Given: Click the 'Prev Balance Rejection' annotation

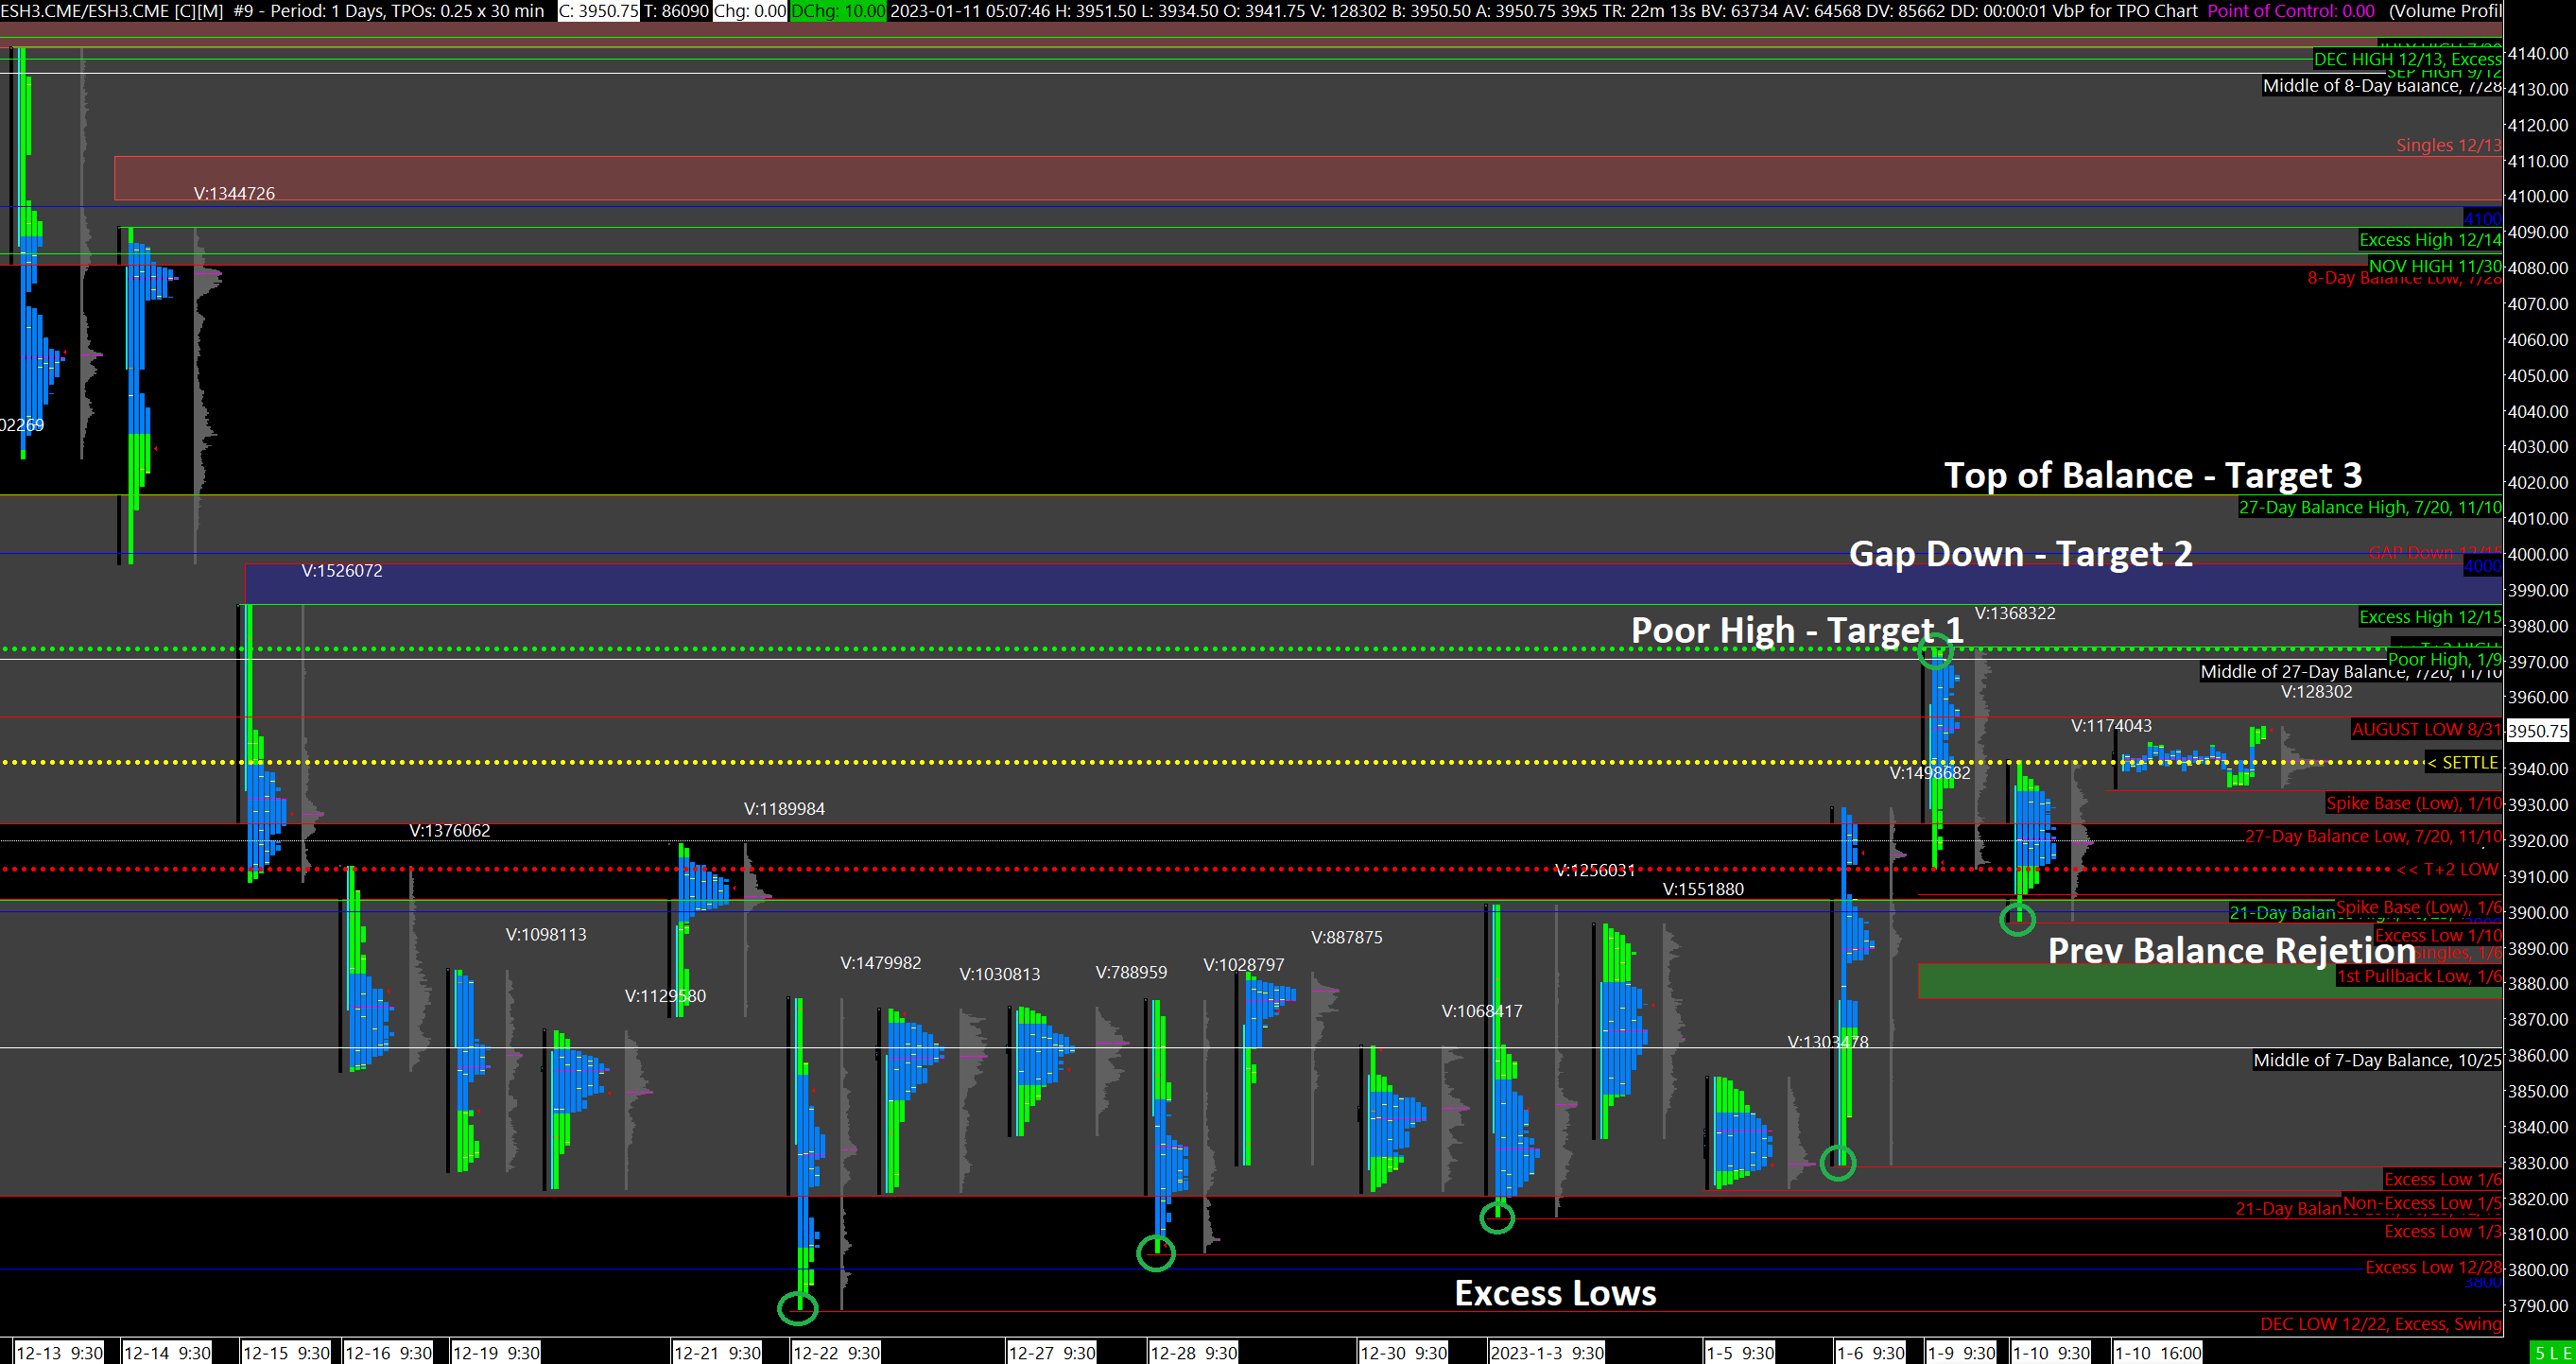Looking at the screenshot, I should 2230,950.
